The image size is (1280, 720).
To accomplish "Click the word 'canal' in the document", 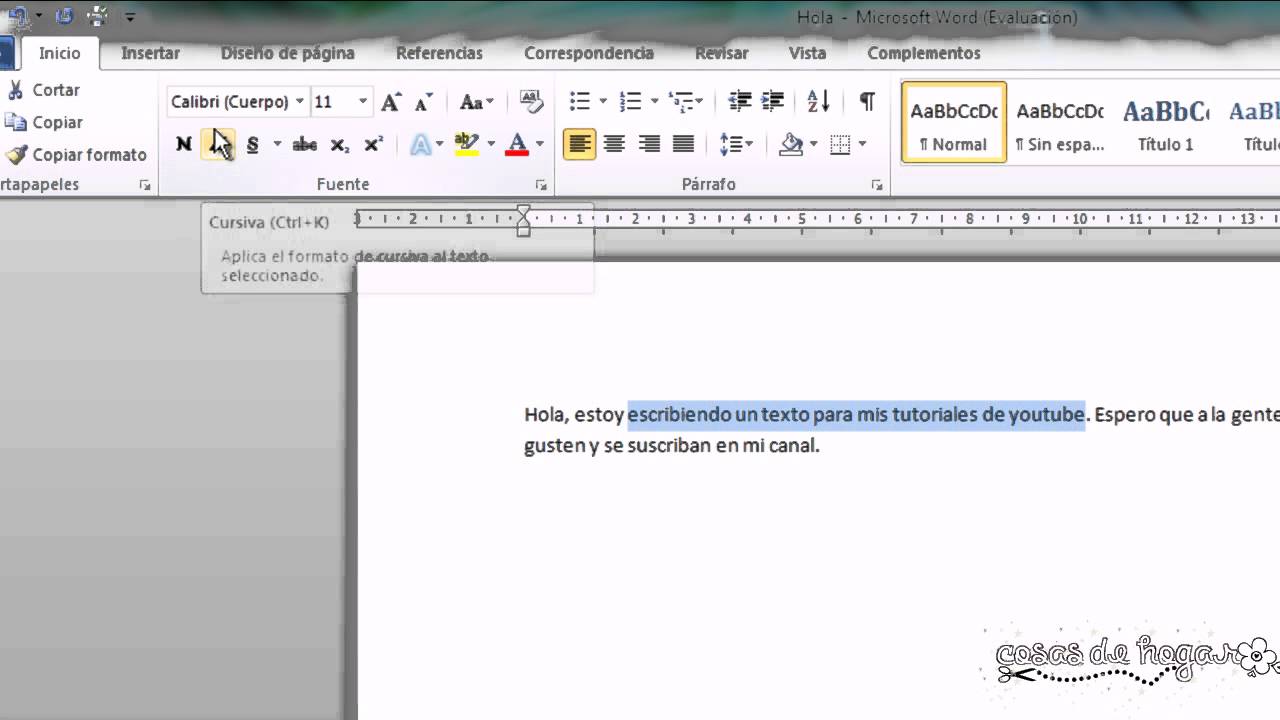I will (791, 446).
